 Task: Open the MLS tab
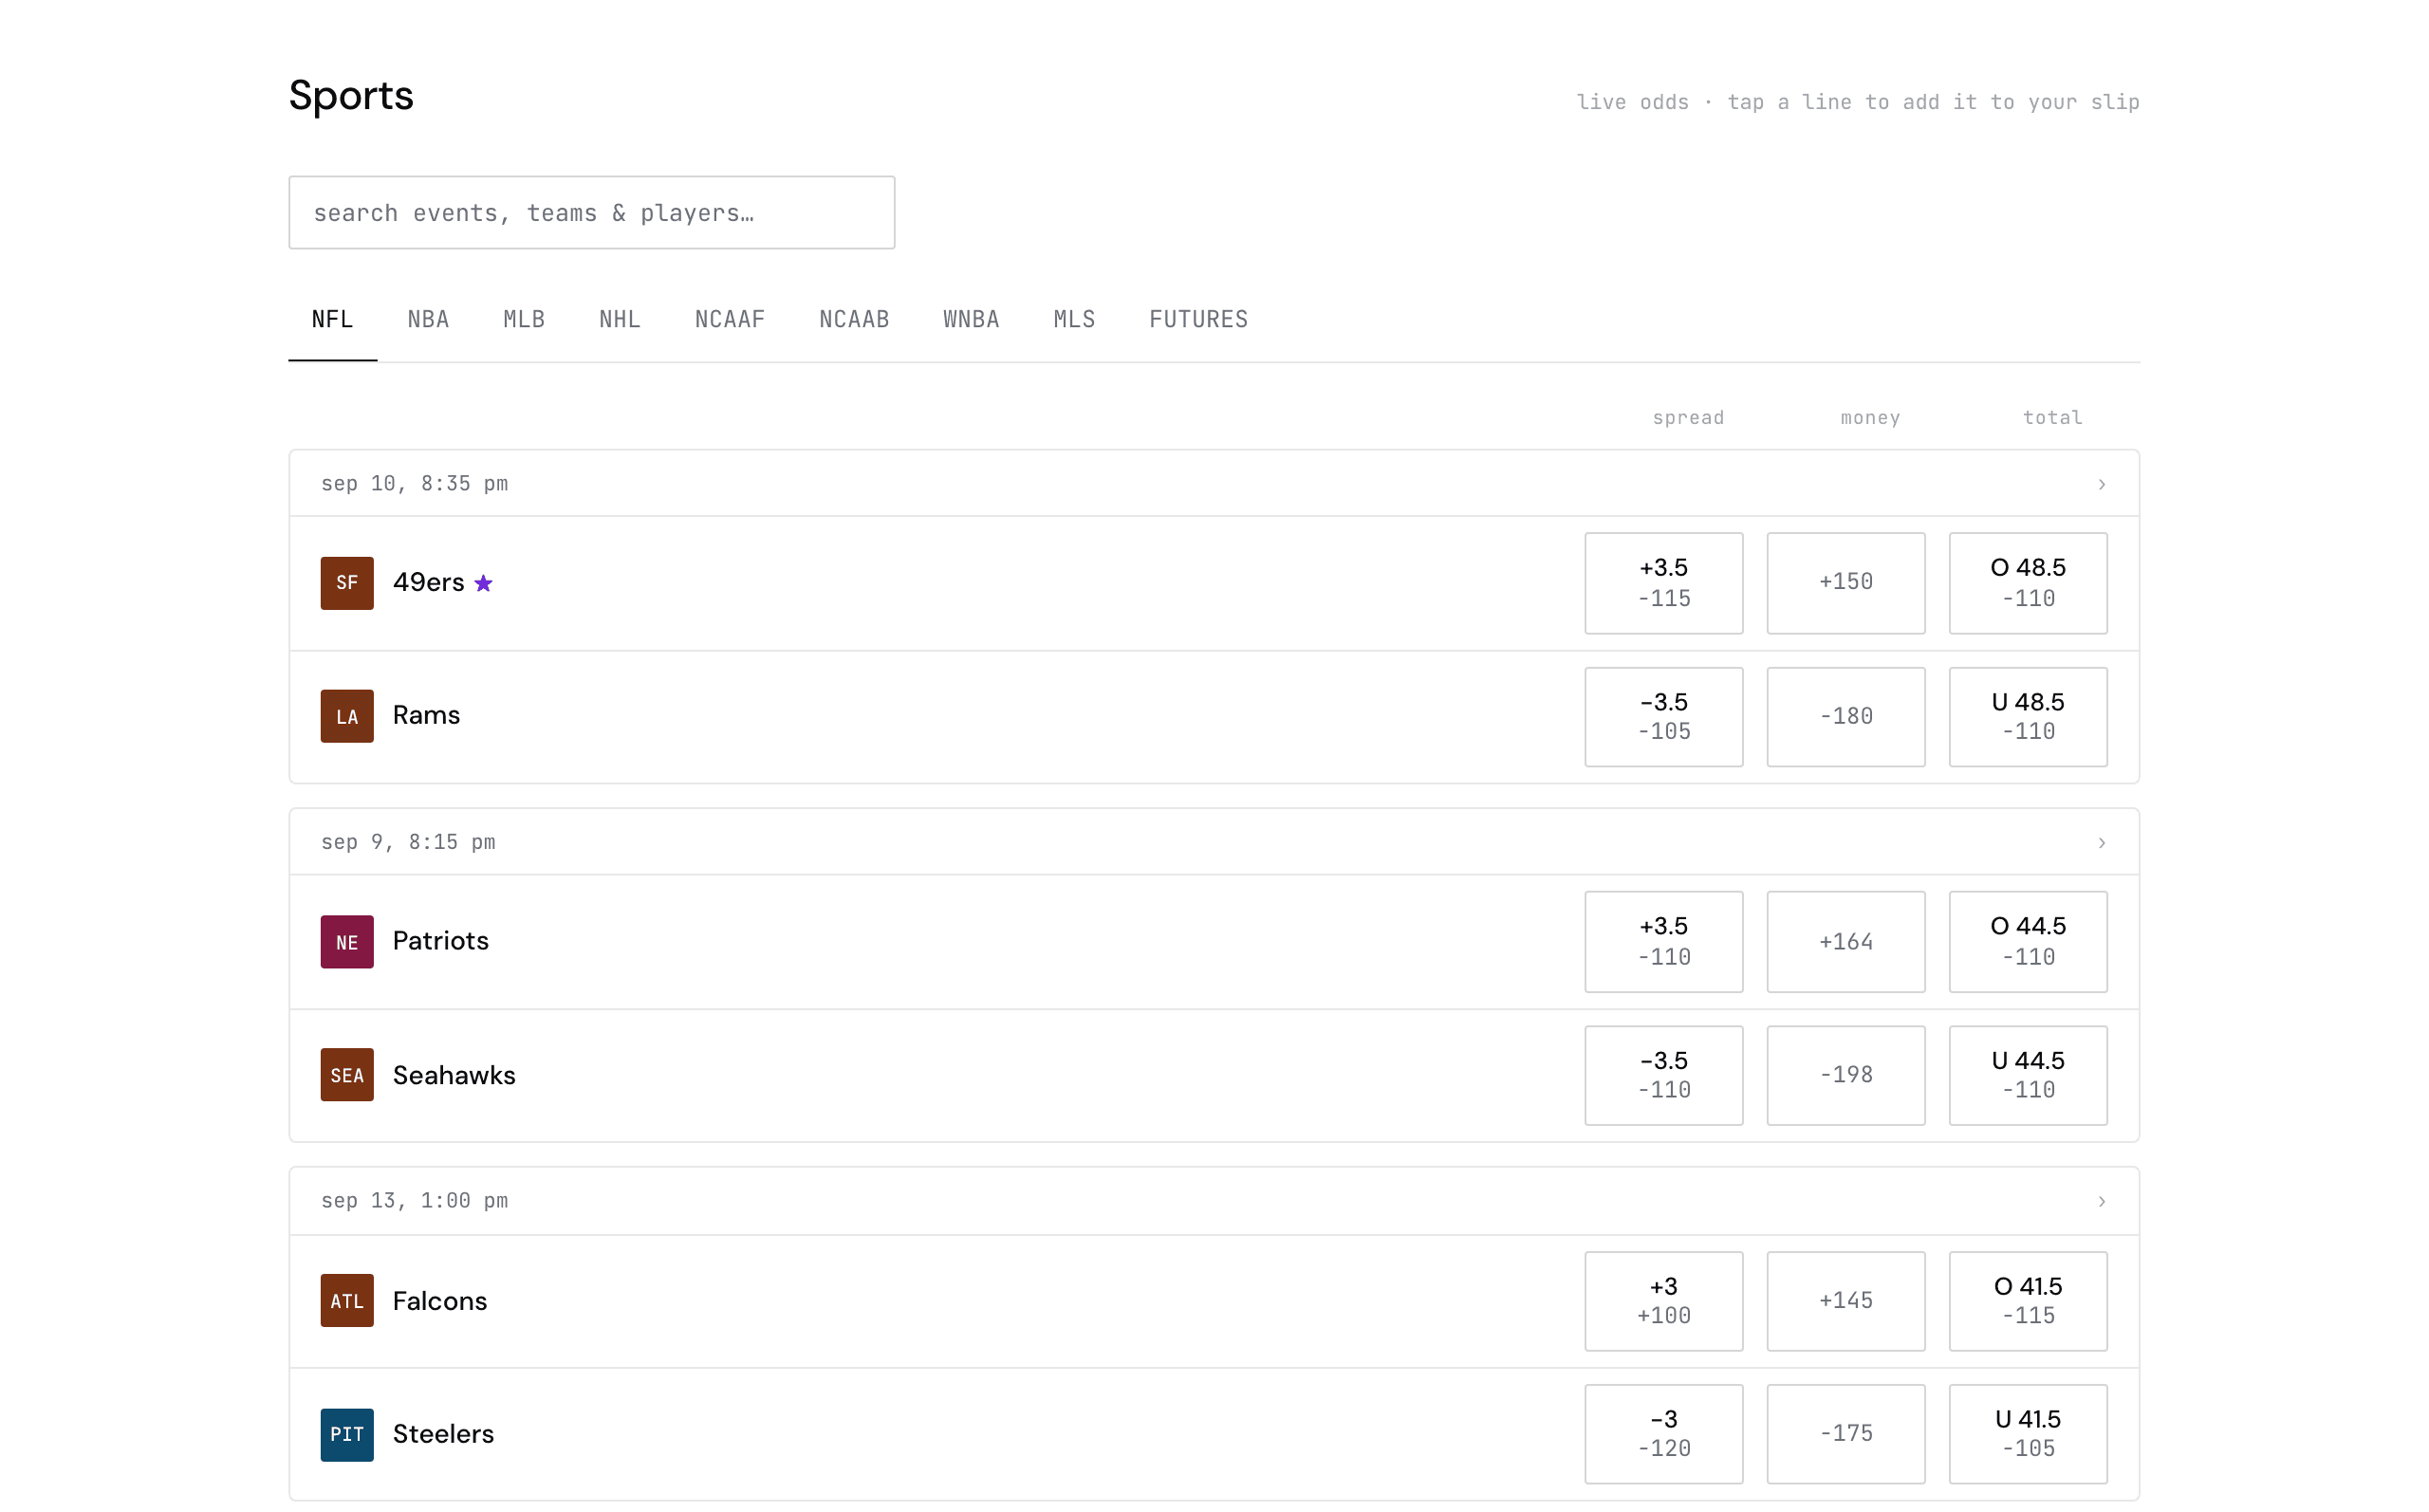tap(1074, 320)
